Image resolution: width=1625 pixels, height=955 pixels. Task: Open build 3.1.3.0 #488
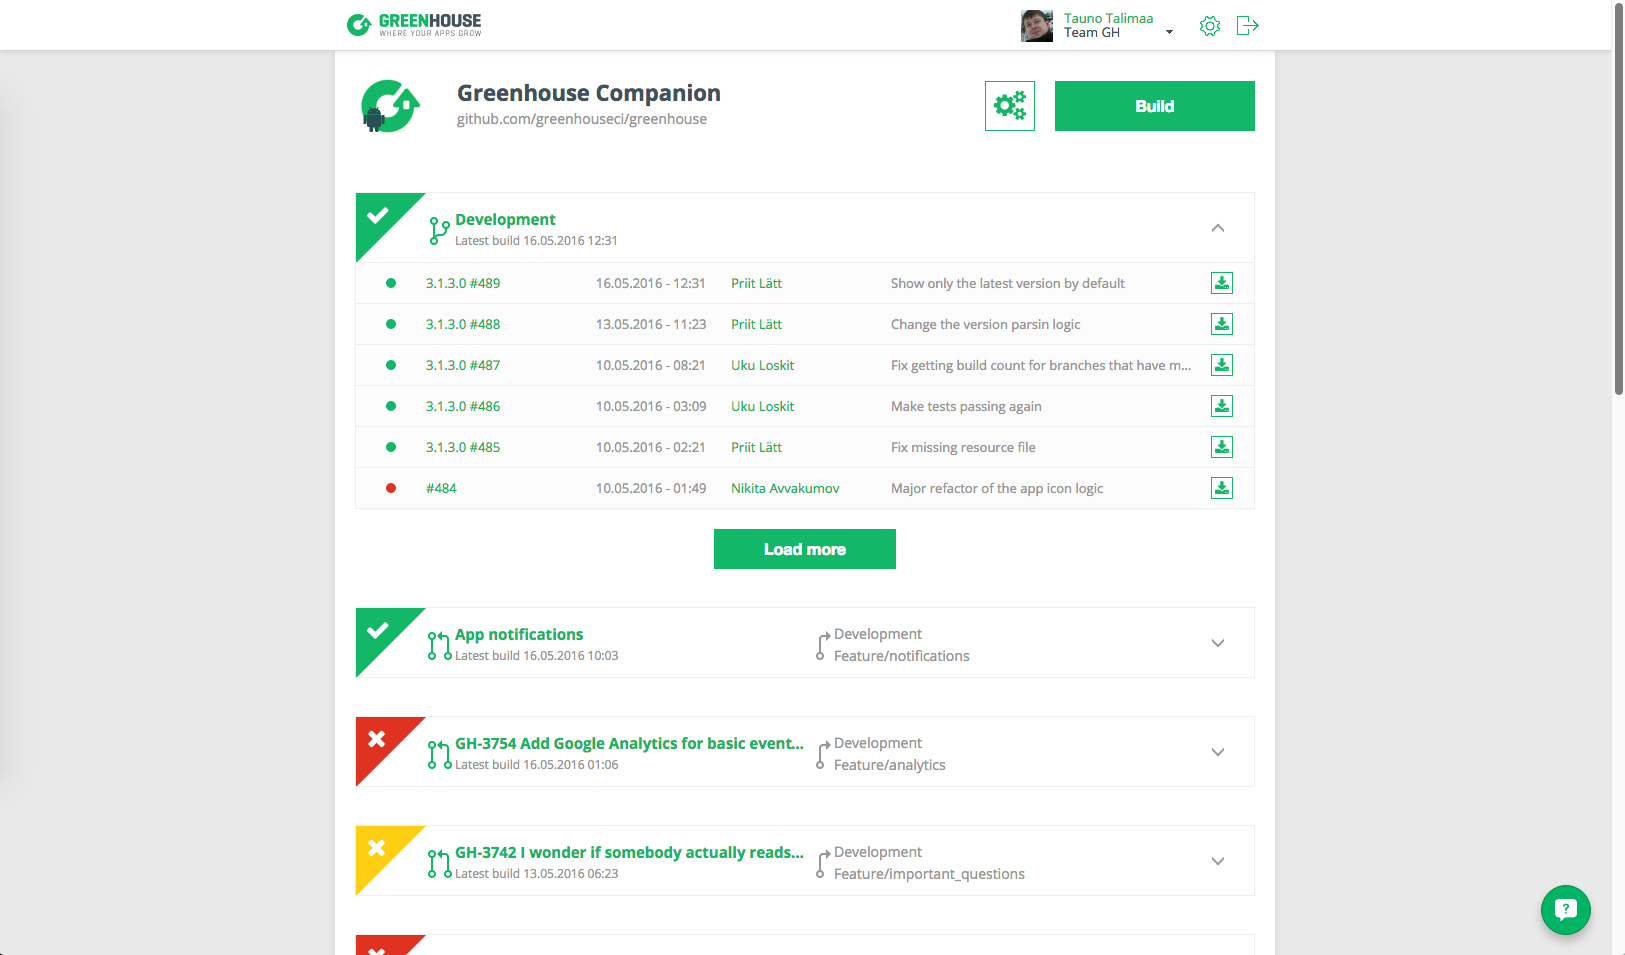pyautogui.click(x=463, y=324)
